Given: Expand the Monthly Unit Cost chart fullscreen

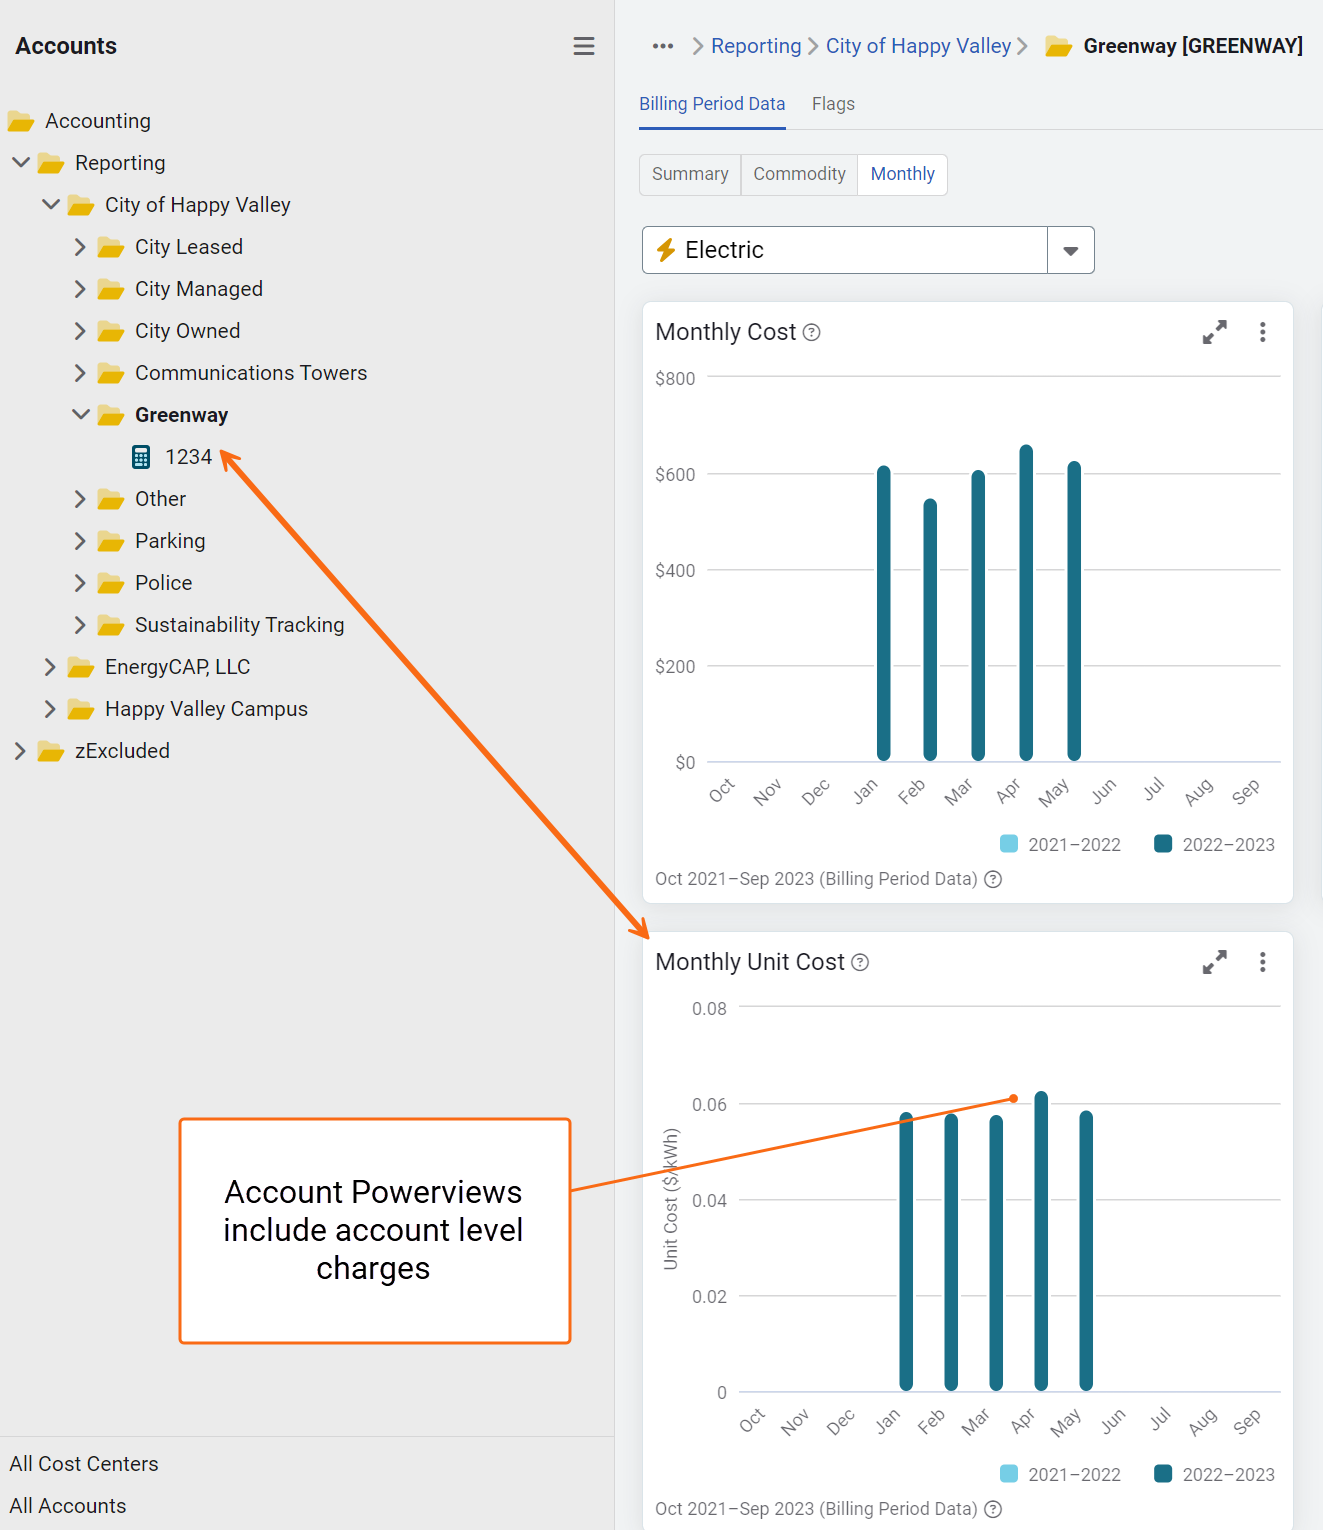Looking at the screenshot, I should click(1214, 962).
